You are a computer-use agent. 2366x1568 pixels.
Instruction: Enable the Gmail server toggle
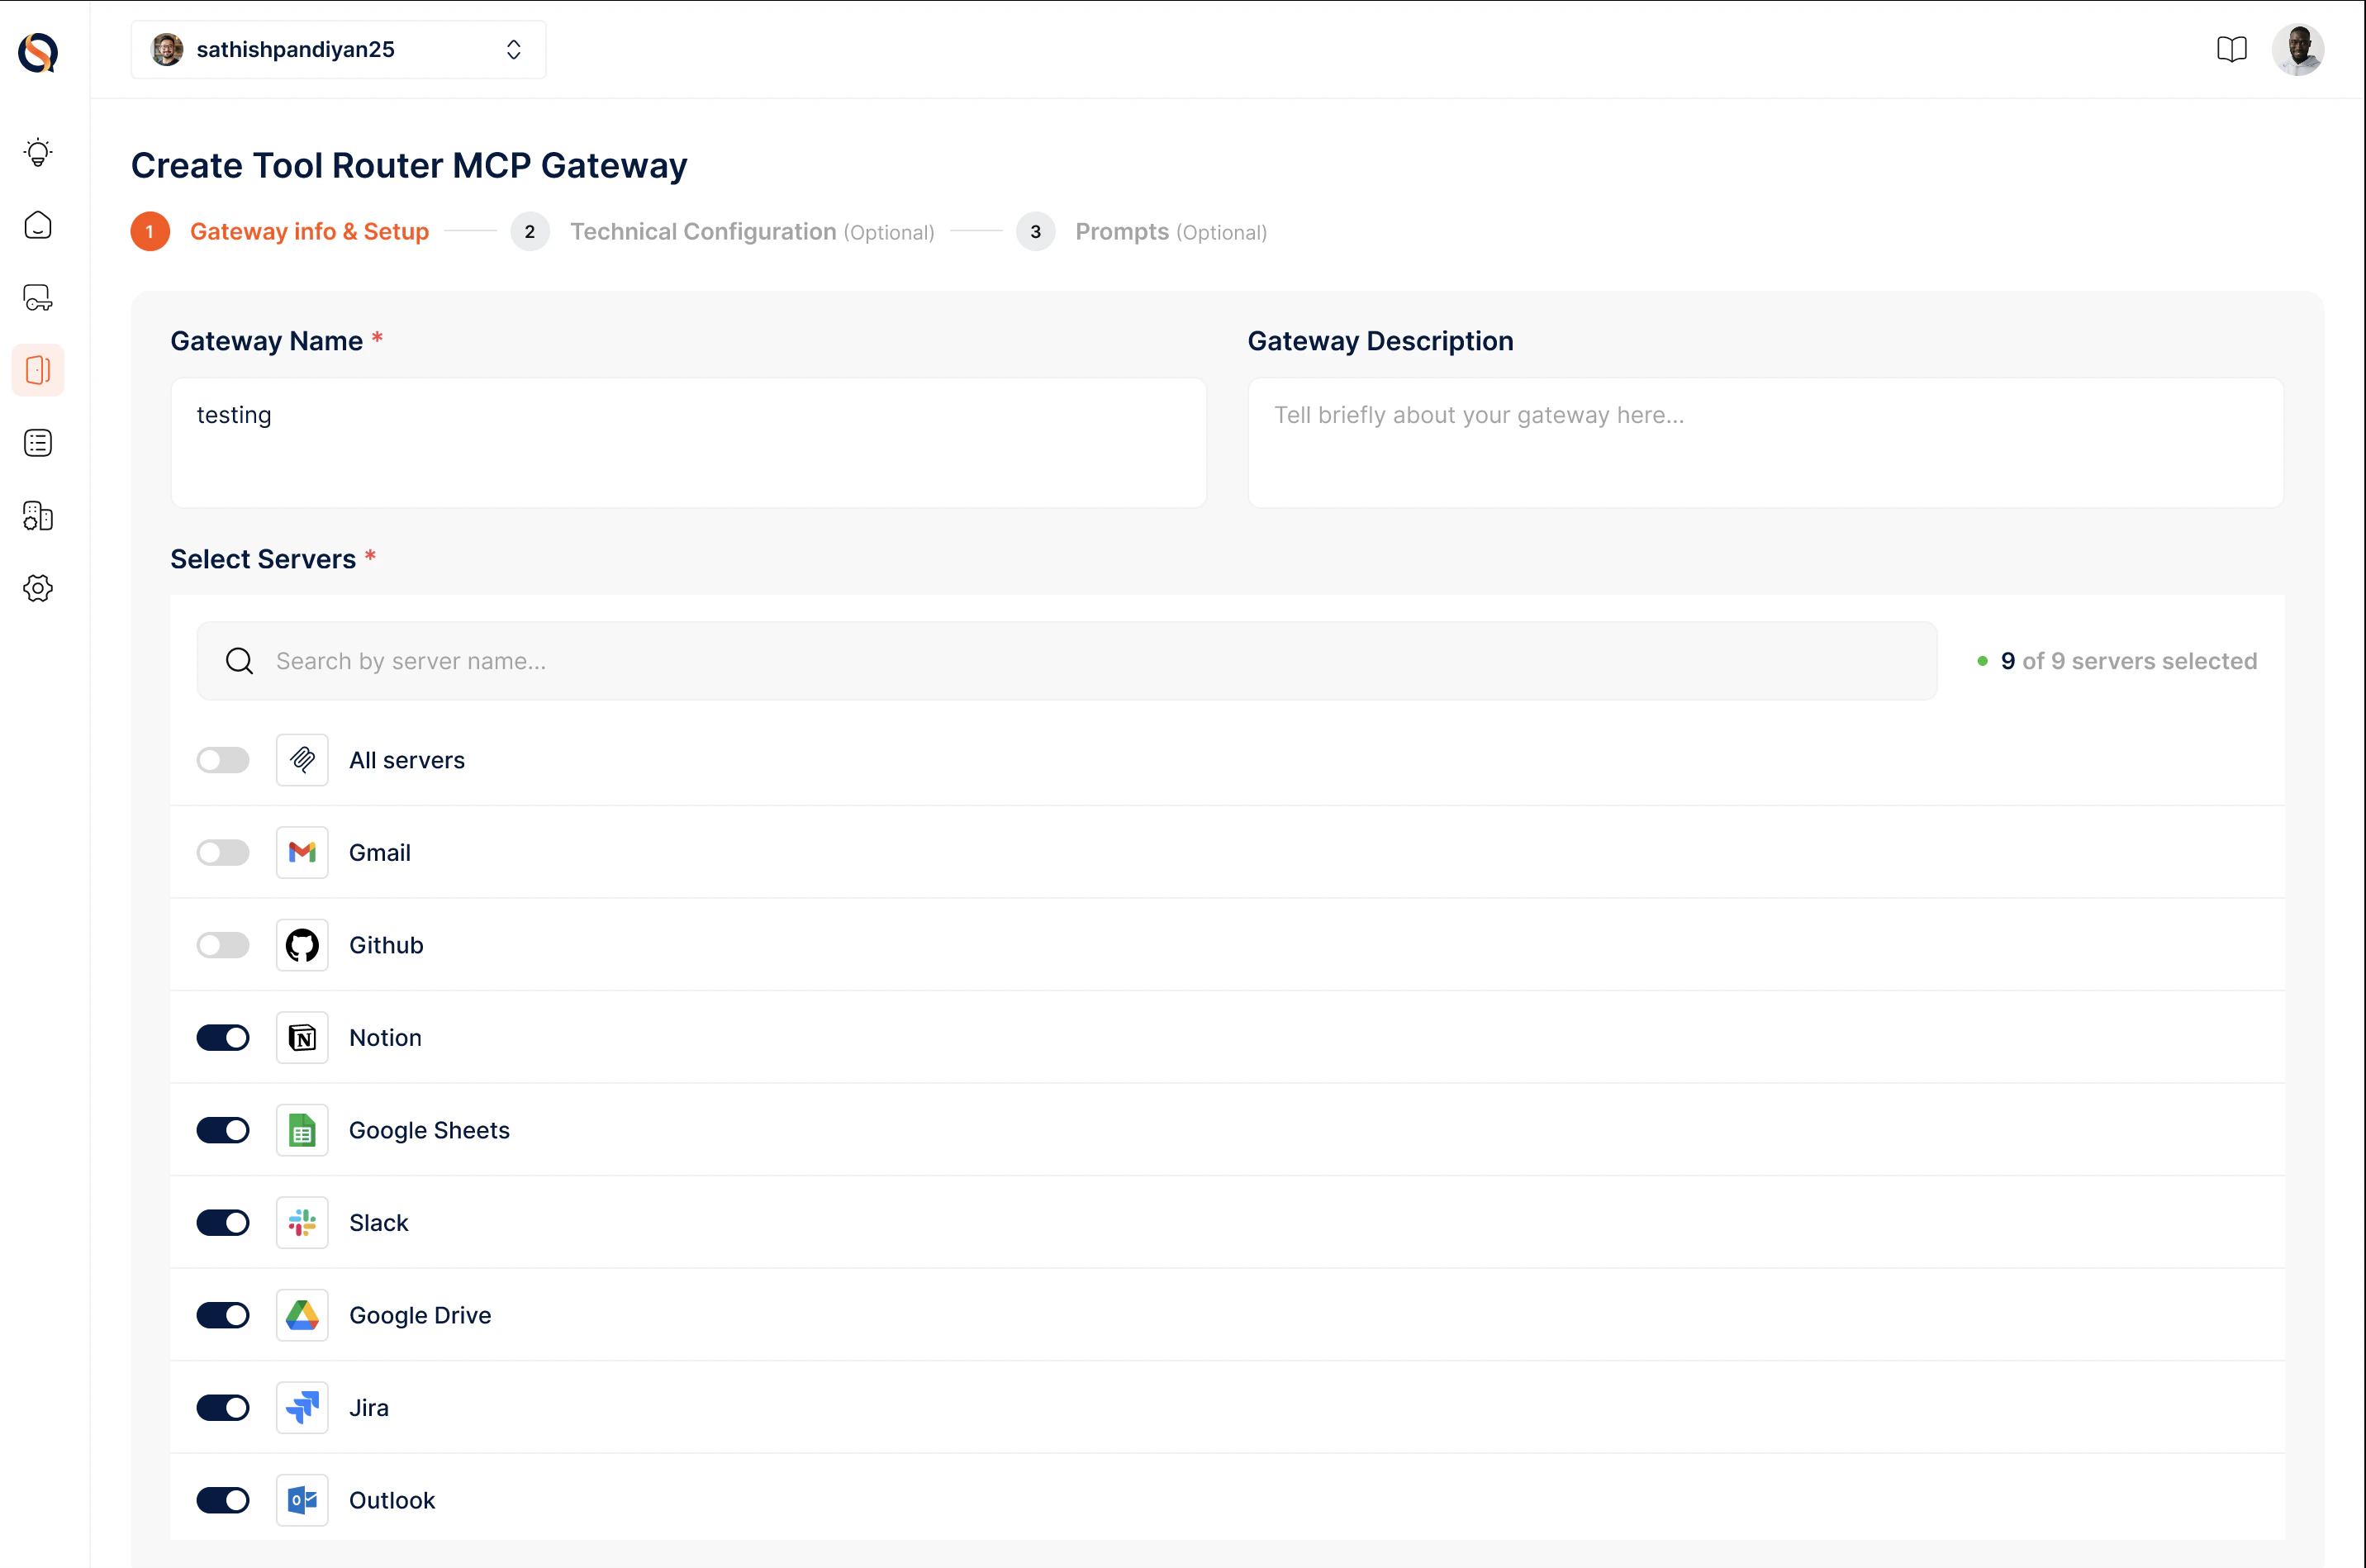tap(223, 853)
